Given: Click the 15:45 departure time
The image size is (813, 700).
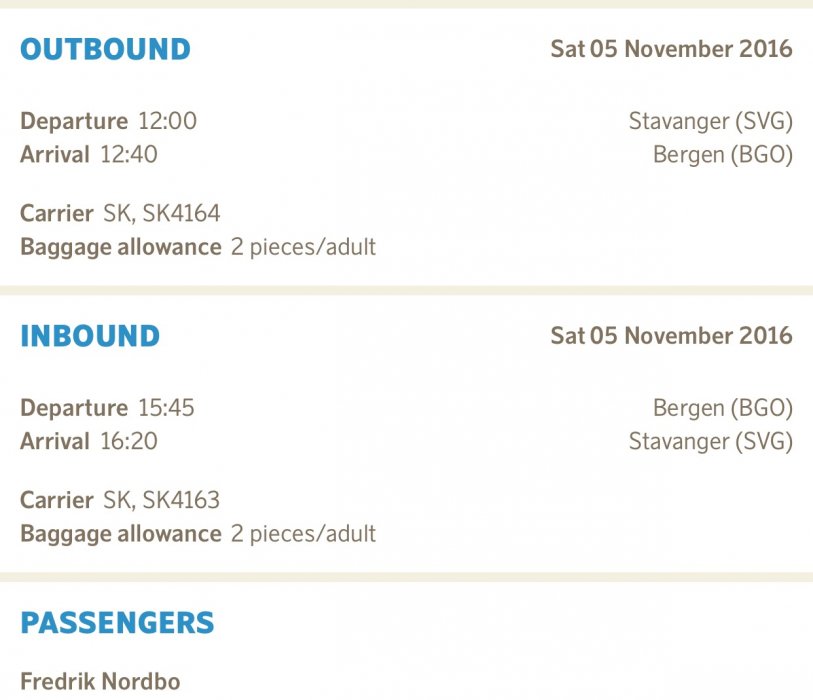Looking at the screenshot, I should pyautogui.click(x=166, y=408).
